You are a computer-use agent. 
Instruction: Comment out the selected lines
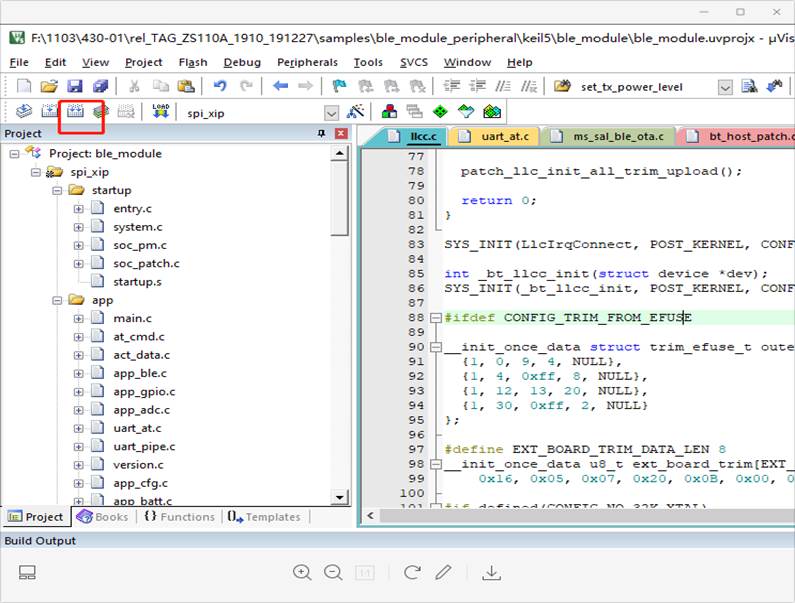[502, 86]
